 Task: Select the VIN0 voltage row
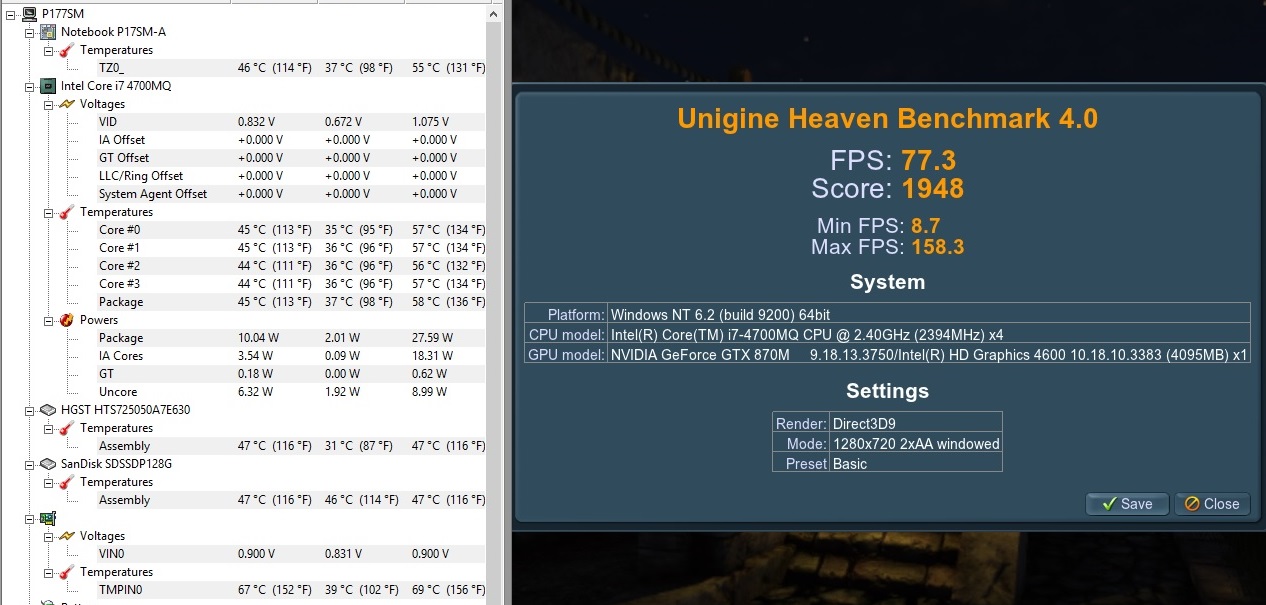[x=290, y=554]
